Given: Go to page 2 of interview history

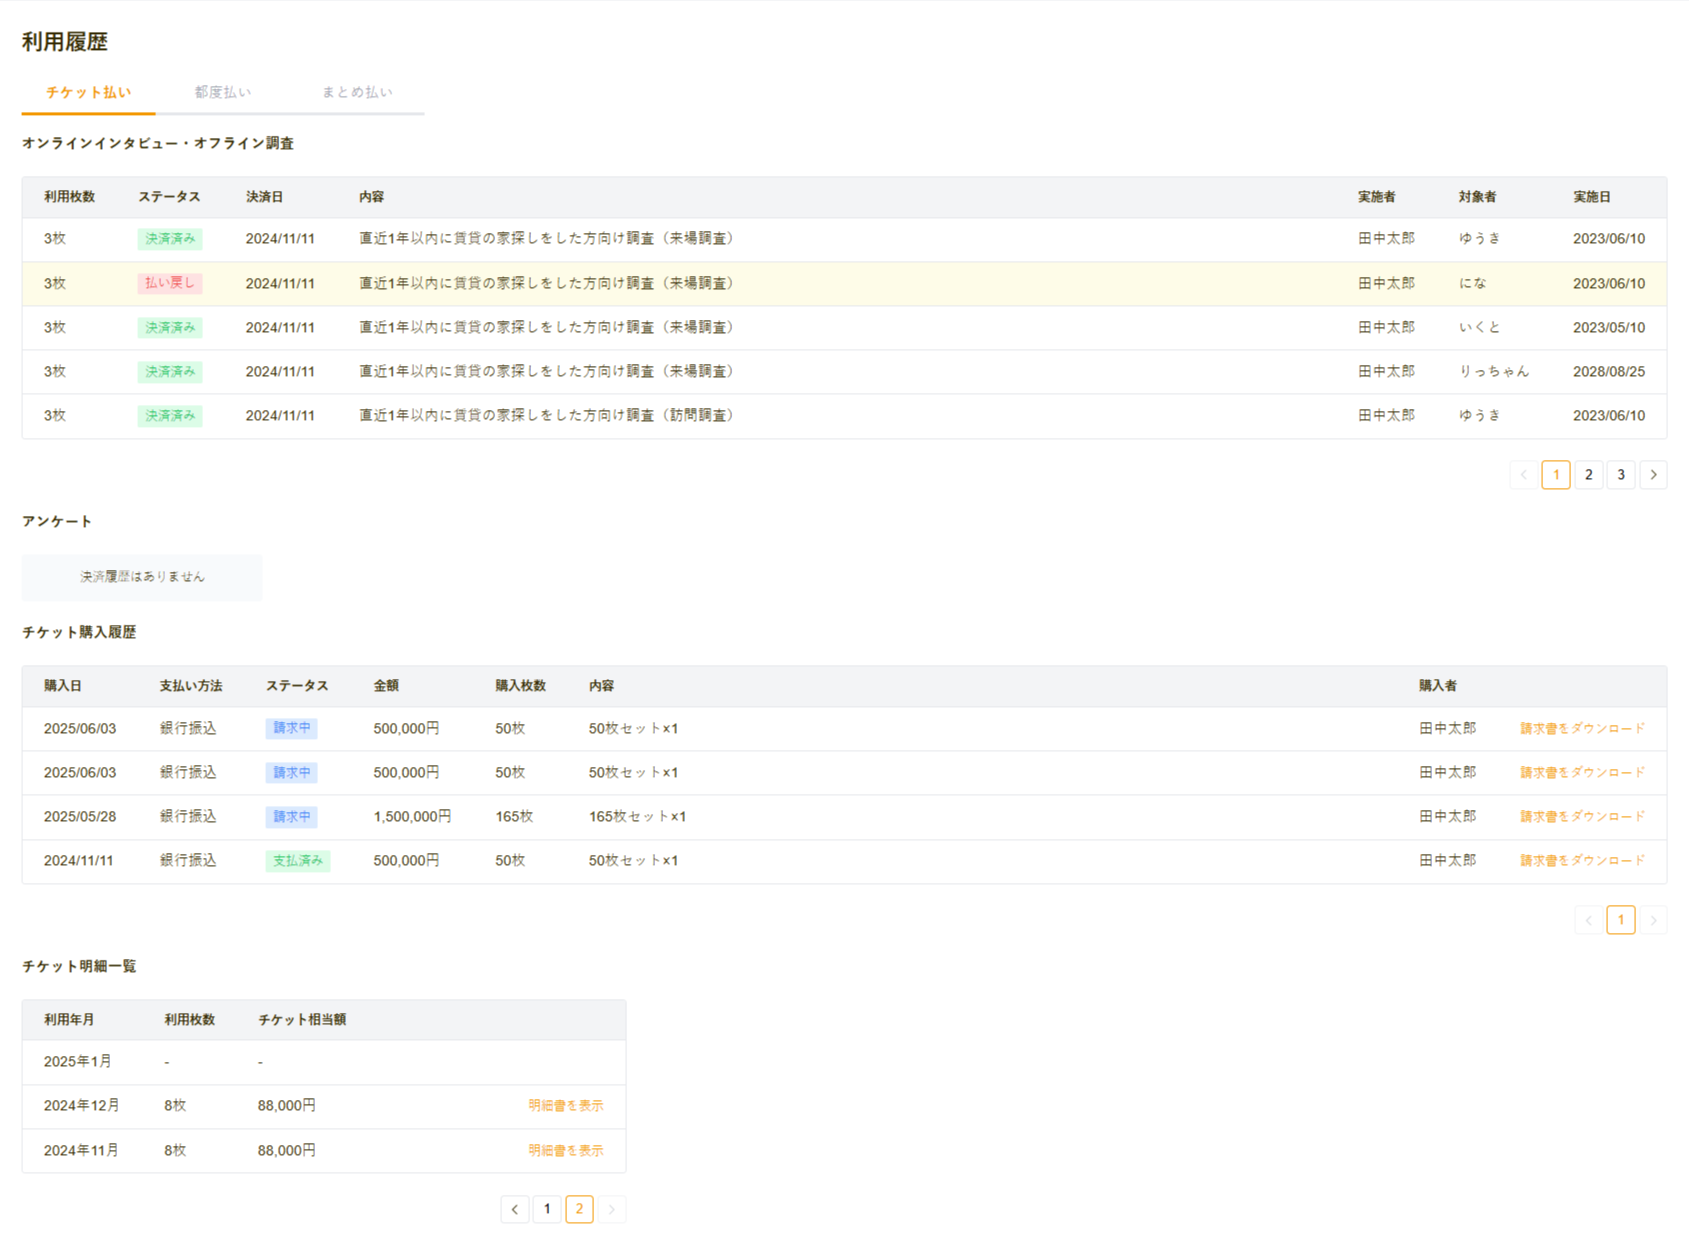Looking at the screenshot, I should pos(1588,475).
